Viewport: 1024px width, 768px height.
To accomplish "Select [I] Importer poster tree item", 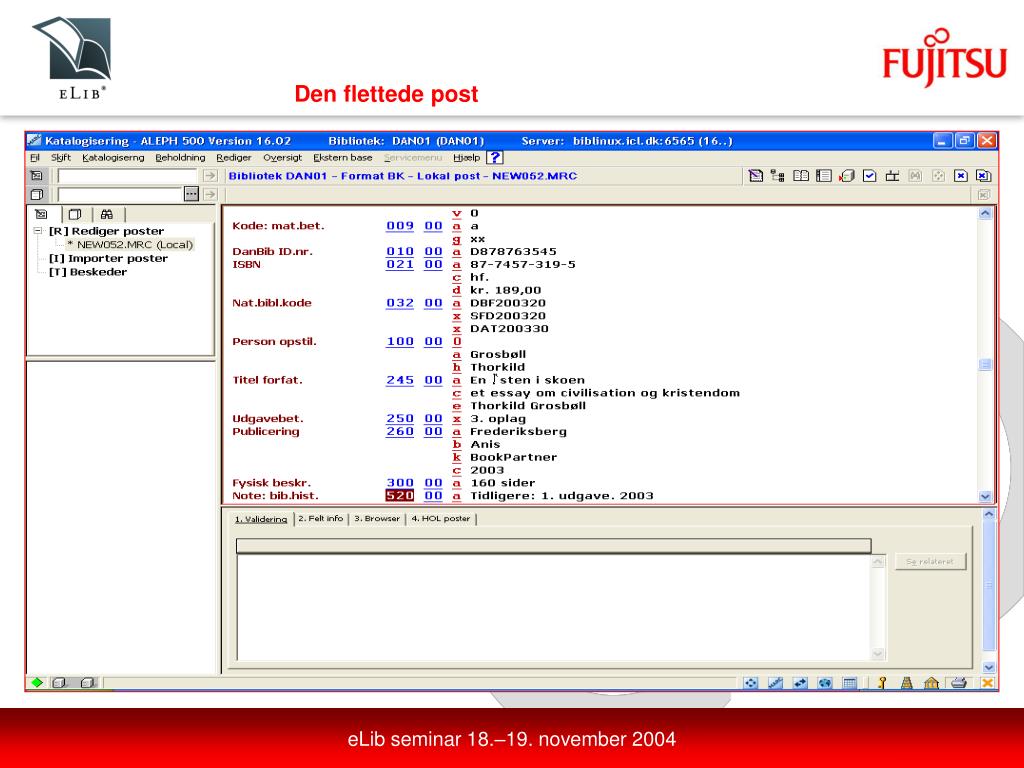I will pyautogui.click(x=108, y=259).
